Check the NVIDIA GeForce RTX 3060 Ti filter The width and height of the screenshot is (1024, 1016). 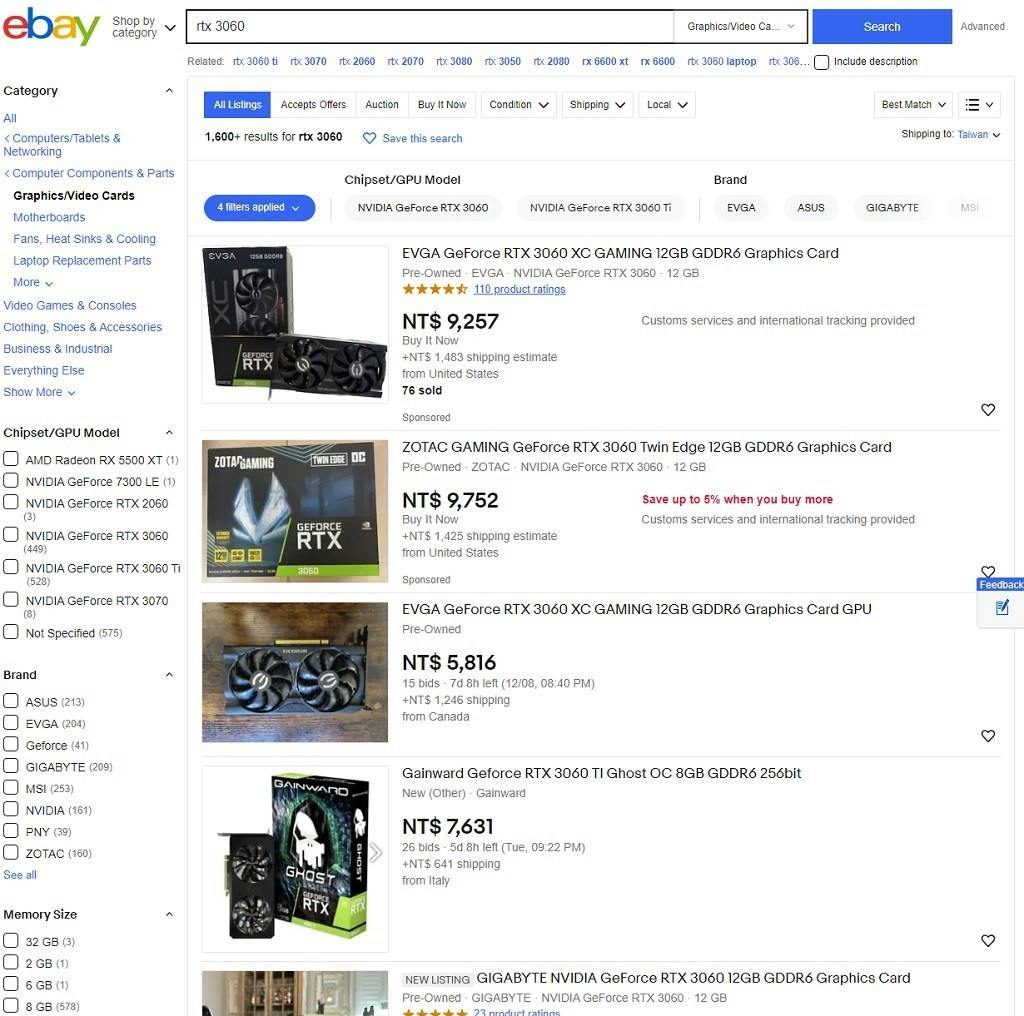pos(10,567)
